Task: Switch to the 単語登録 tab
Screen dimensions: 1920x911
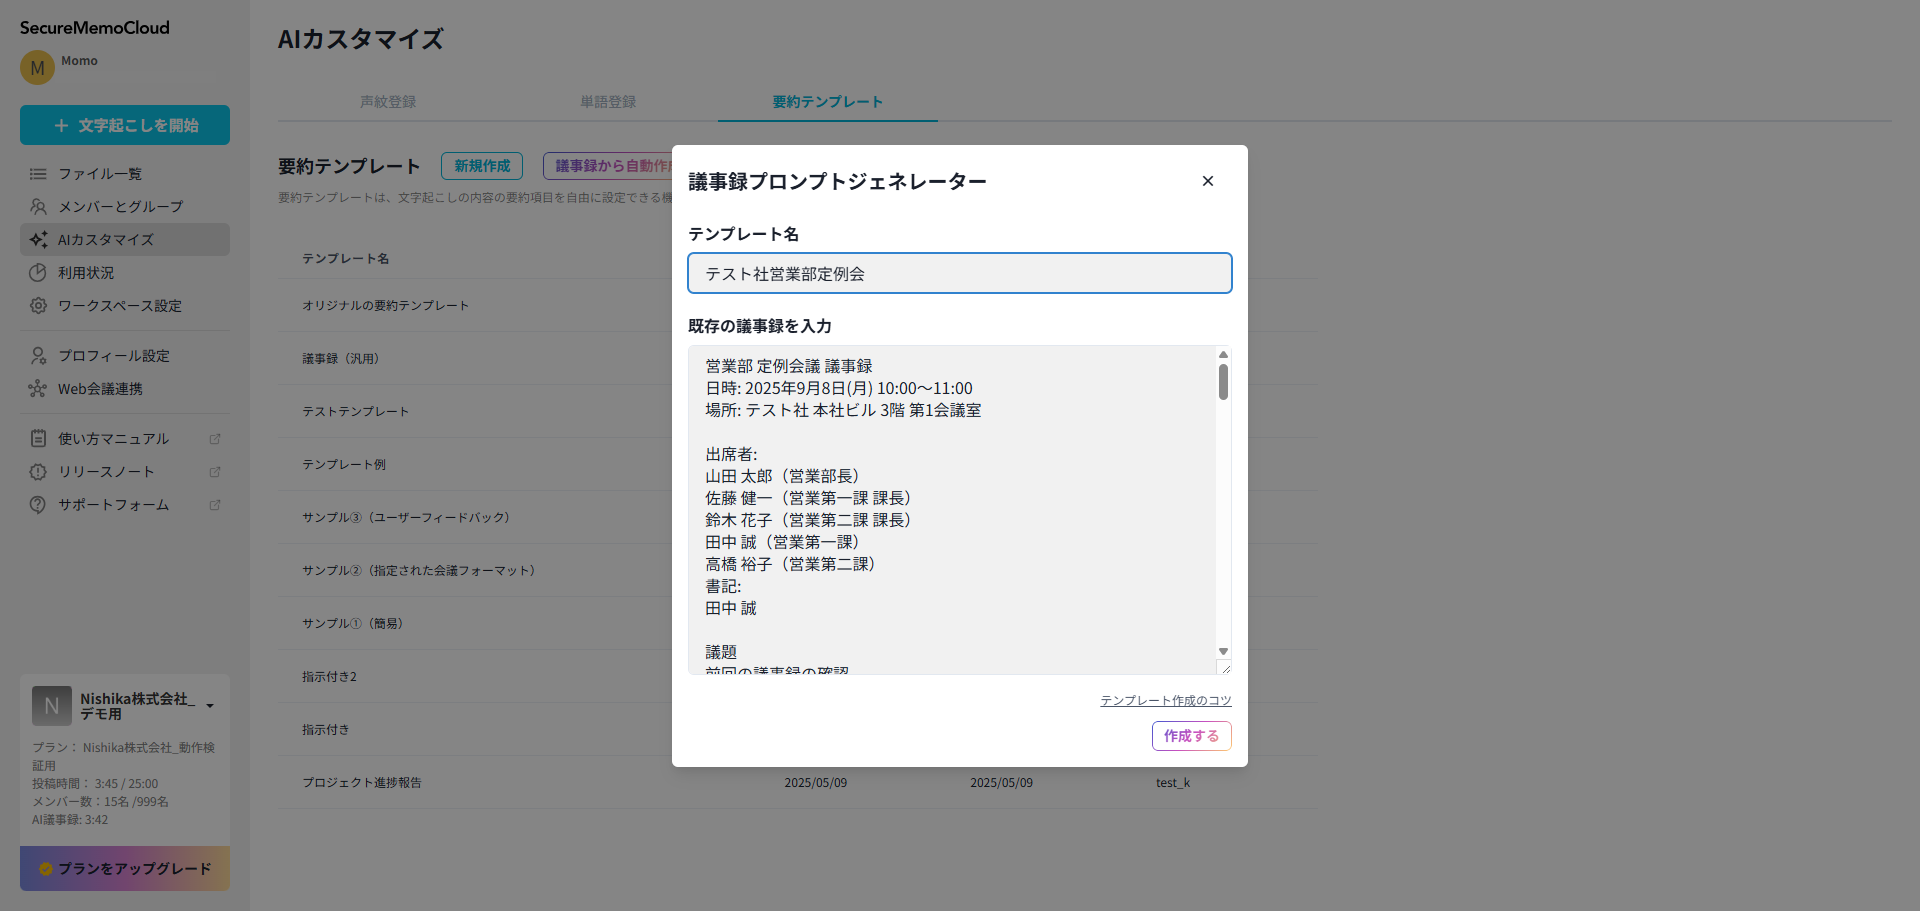Action: point(608,101)
